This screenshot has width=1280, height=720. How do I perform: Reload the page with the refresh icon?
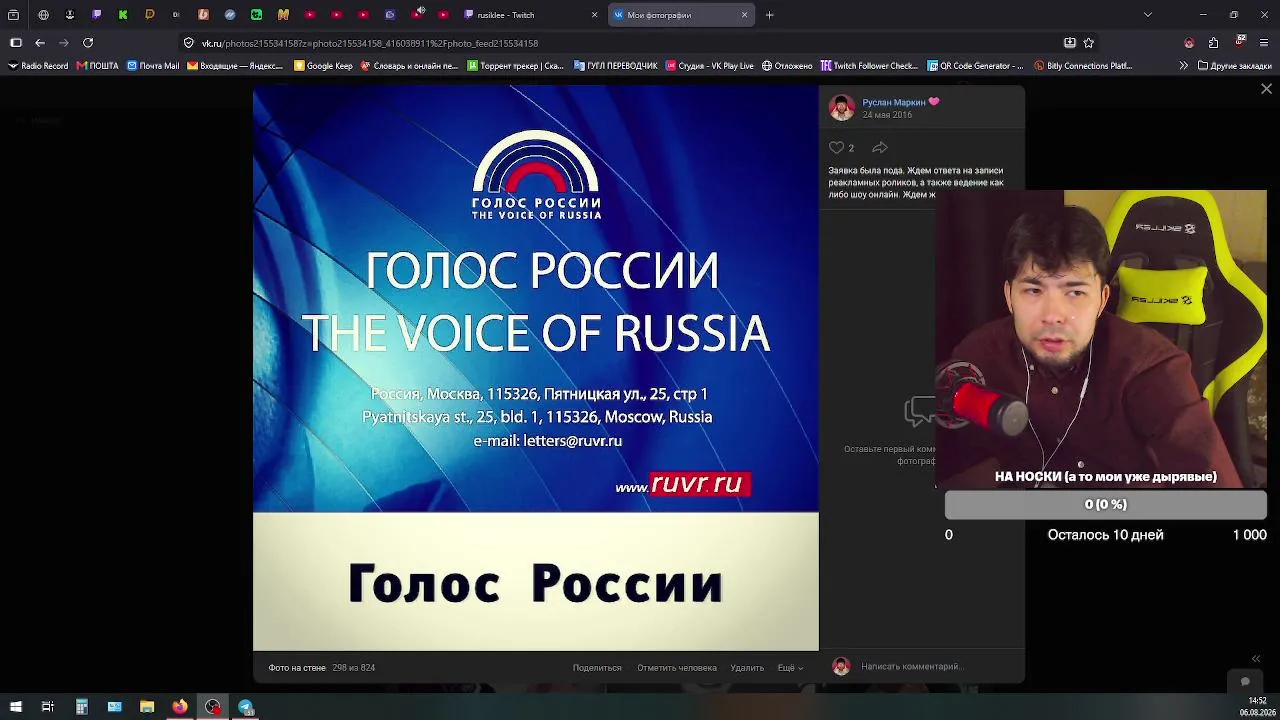tap(88, 43)
